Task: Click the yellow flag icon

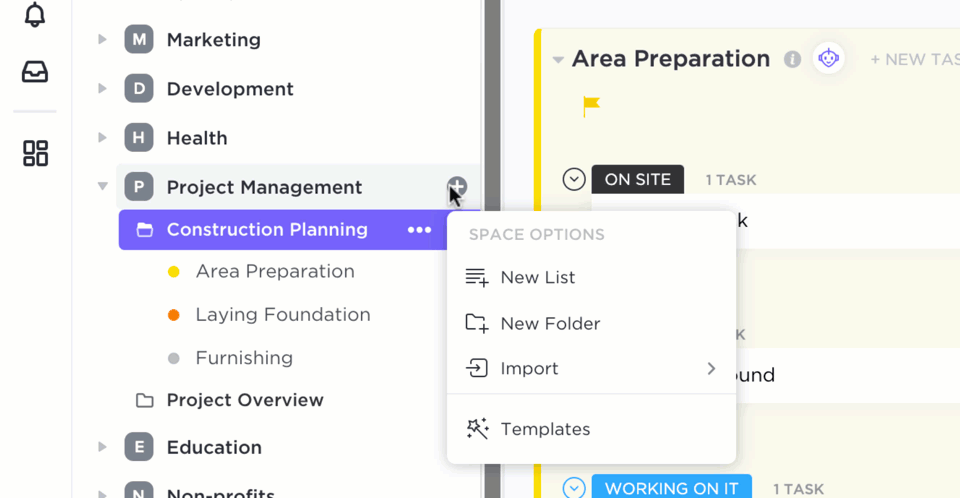Action: pos(591,105)
